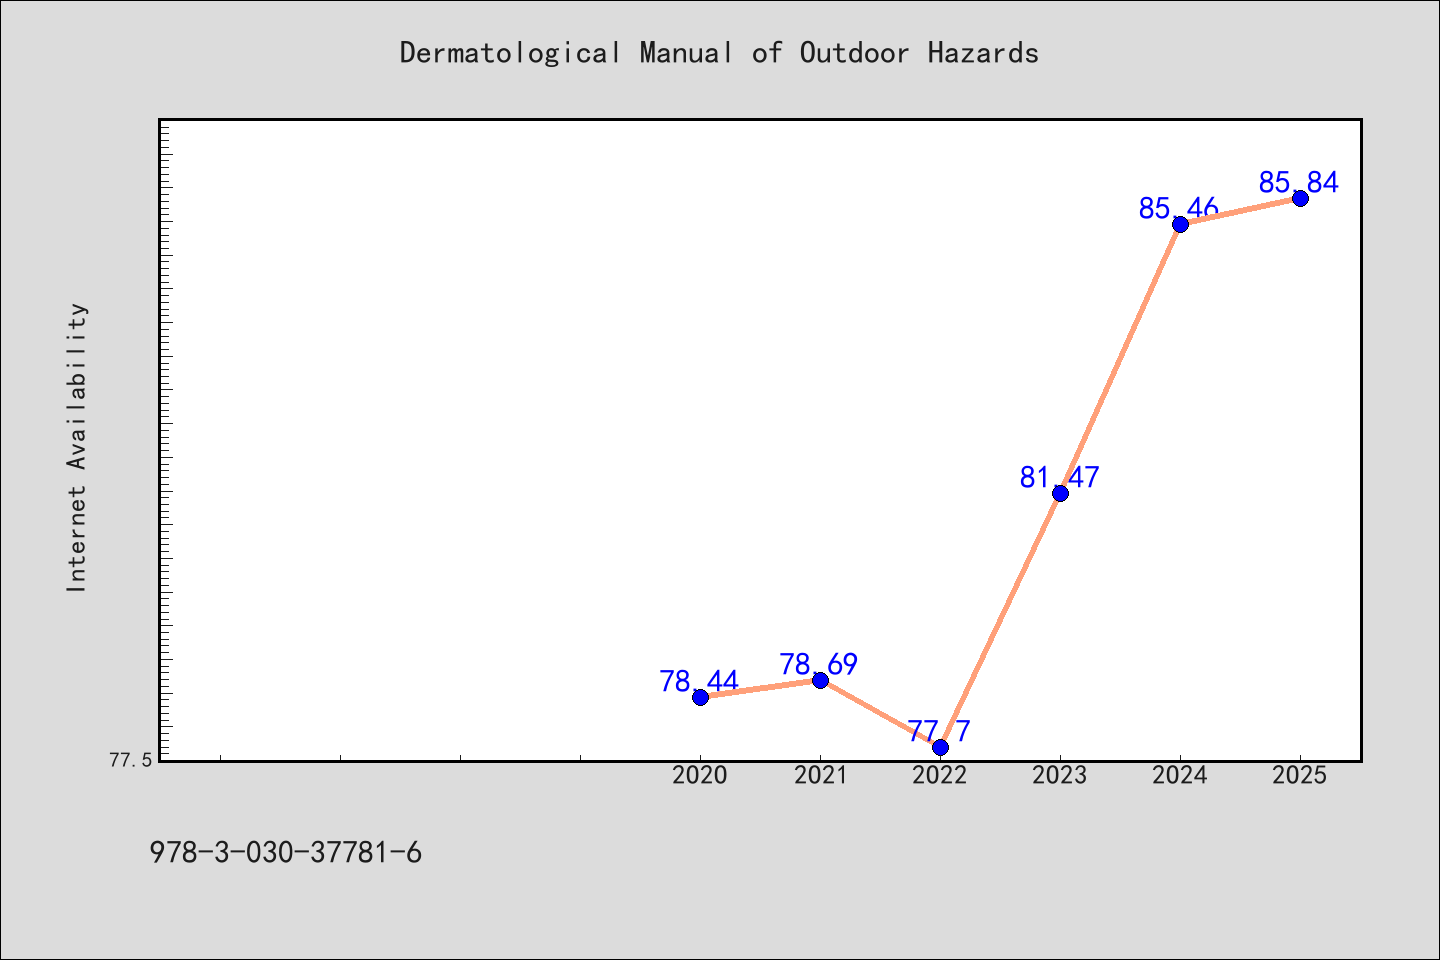Click the x-axis tick label 2025

point(1300,775)
